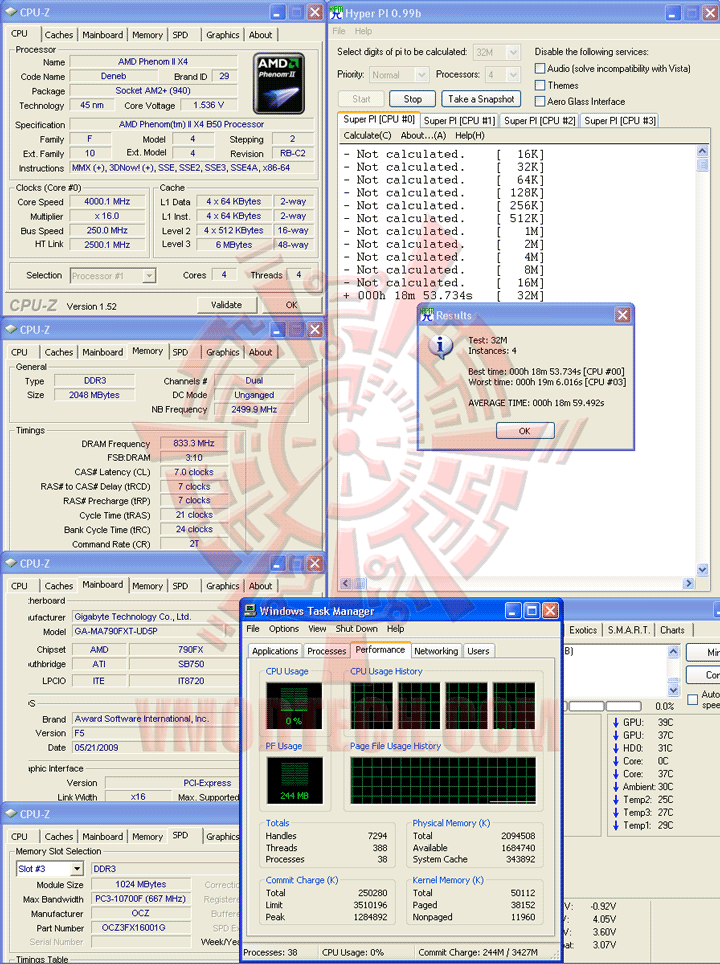
Task: Open the Shut Down menu in Task Manager
Action: (x=357, y=629)
